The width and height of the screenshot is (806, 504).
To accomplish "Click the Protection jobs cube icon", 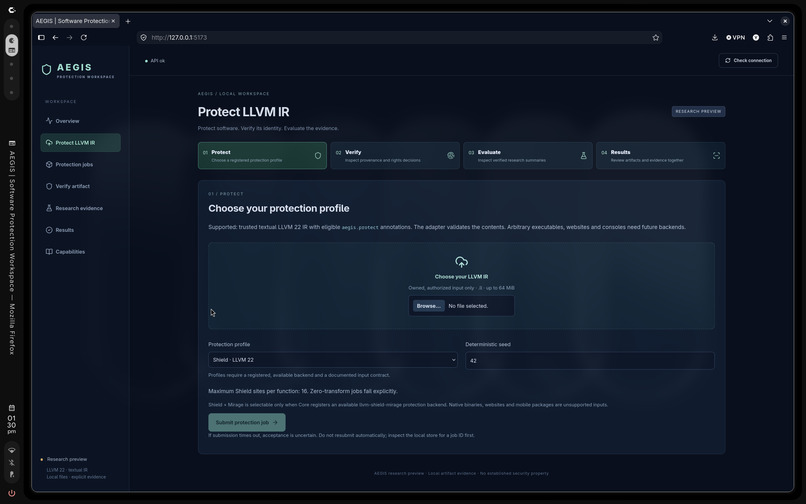I will (x=49, y=165).
